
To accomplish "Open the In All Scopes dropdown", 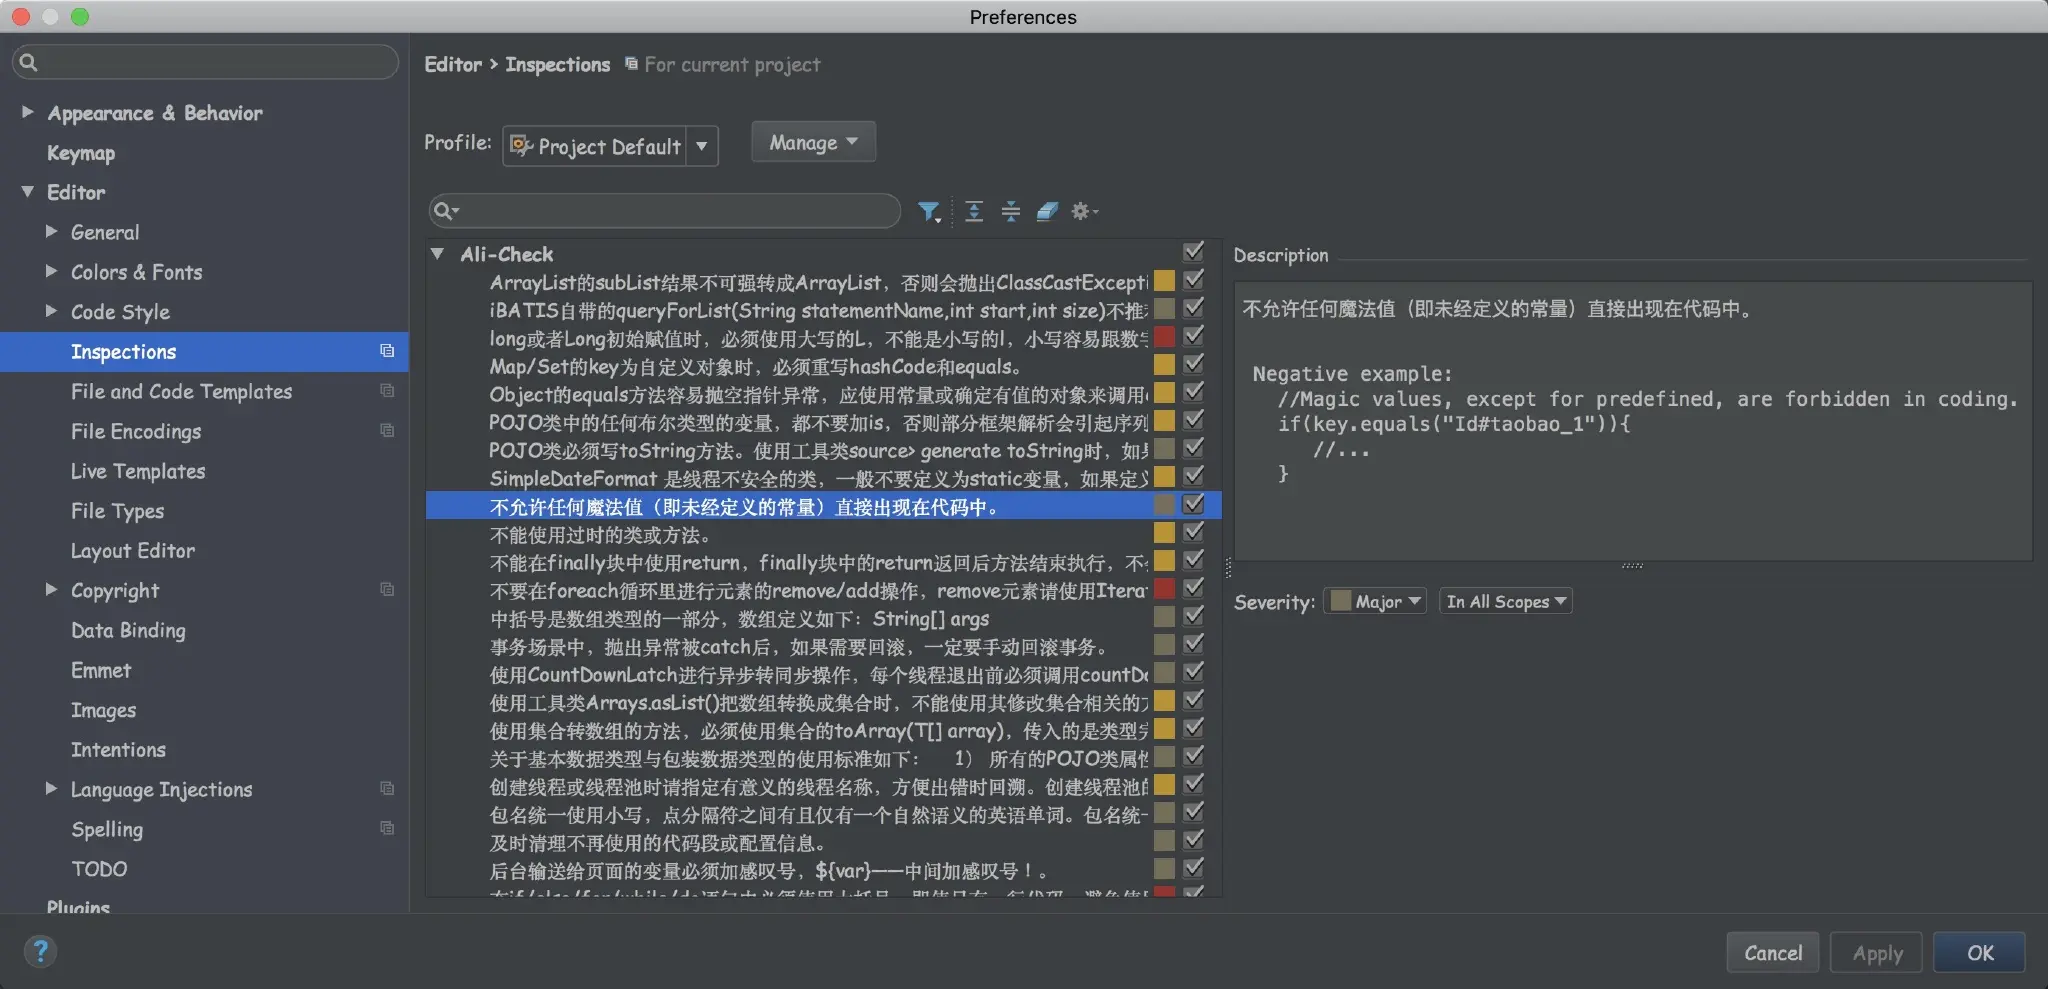I will tap(1505, 601).
